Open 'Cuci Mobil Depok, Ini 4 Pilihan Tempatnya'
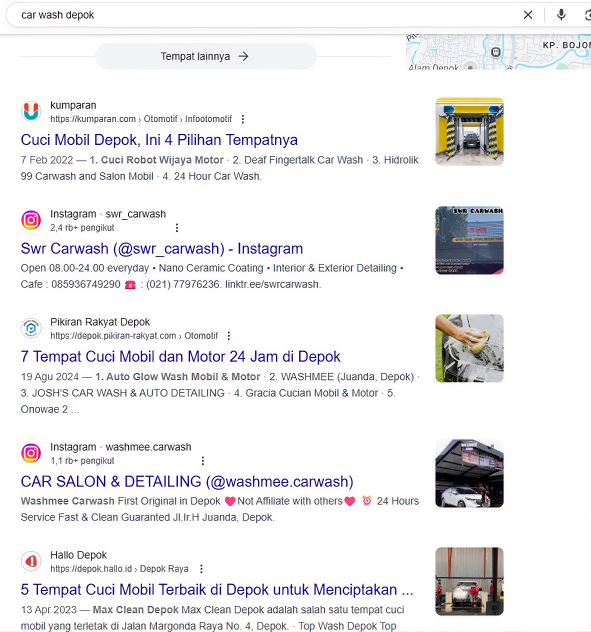This screenshot has height=632, width=591. (x=159, y=140)
